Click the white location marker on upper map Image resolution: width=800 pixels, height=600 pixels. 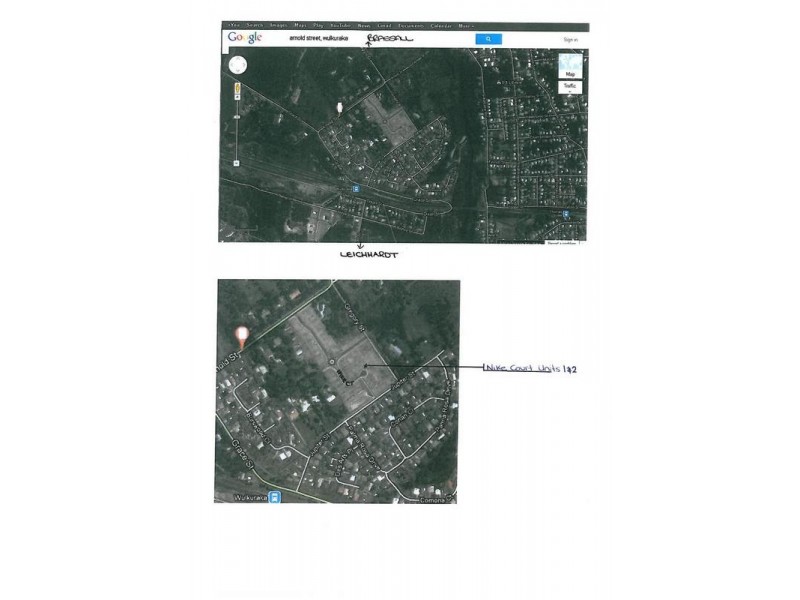(x=339, y=107)
